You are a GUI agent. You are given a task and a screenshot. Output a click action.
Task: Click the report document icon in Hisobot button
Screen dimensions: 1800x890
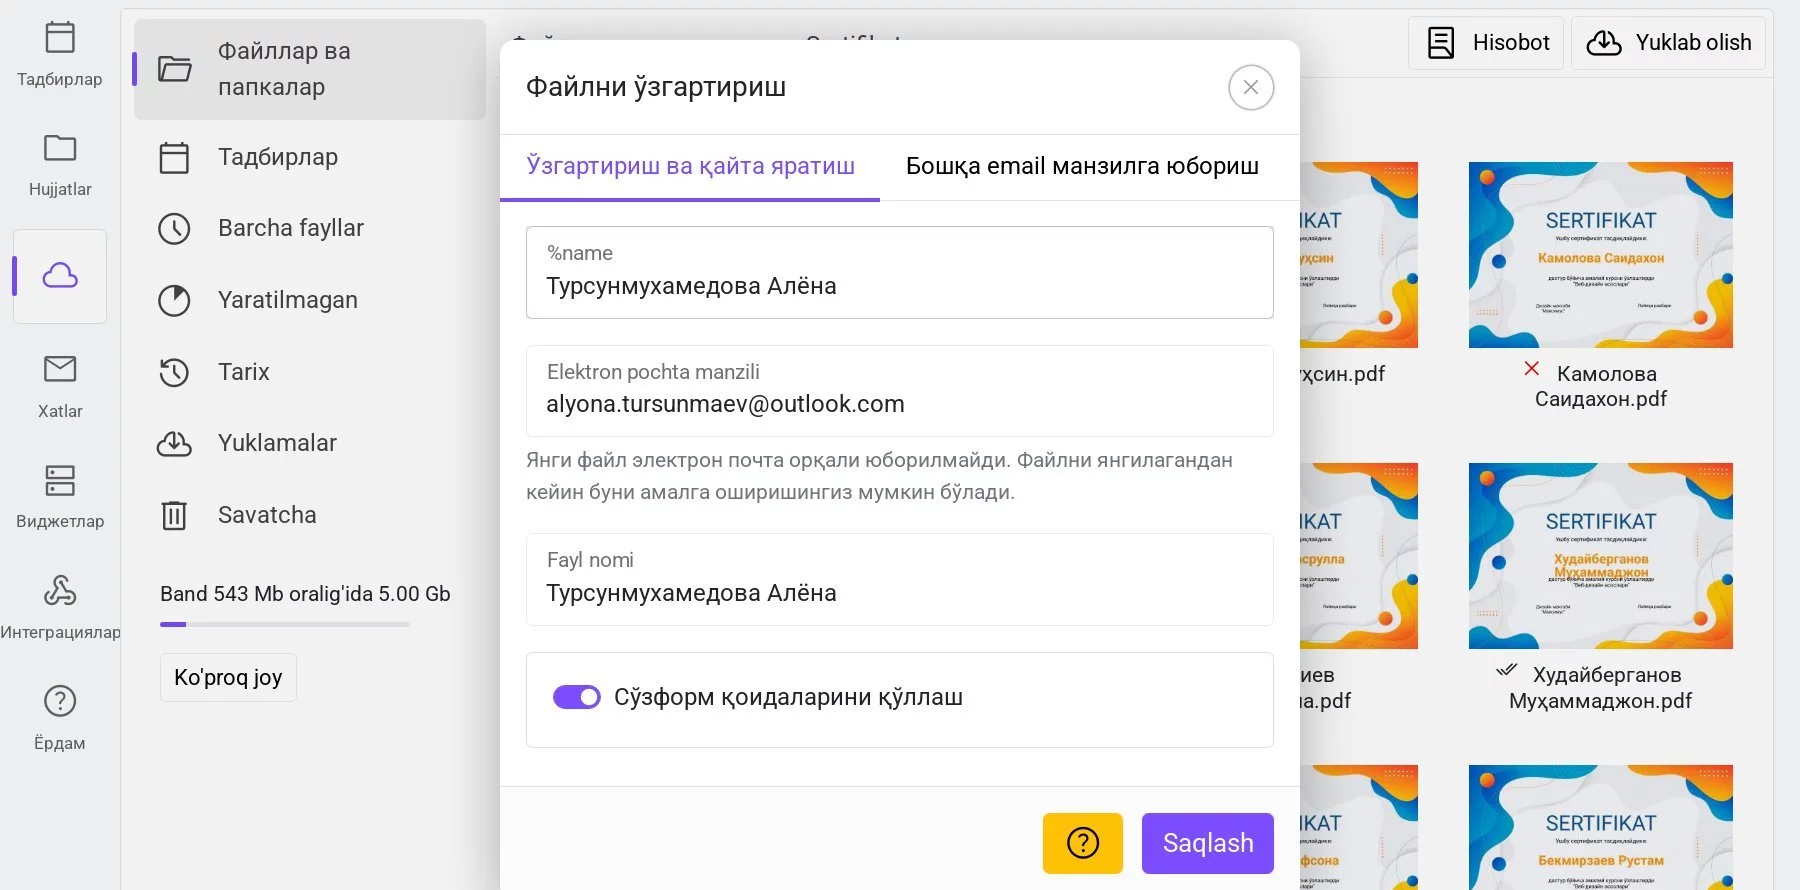click(x=1441, y=43)
